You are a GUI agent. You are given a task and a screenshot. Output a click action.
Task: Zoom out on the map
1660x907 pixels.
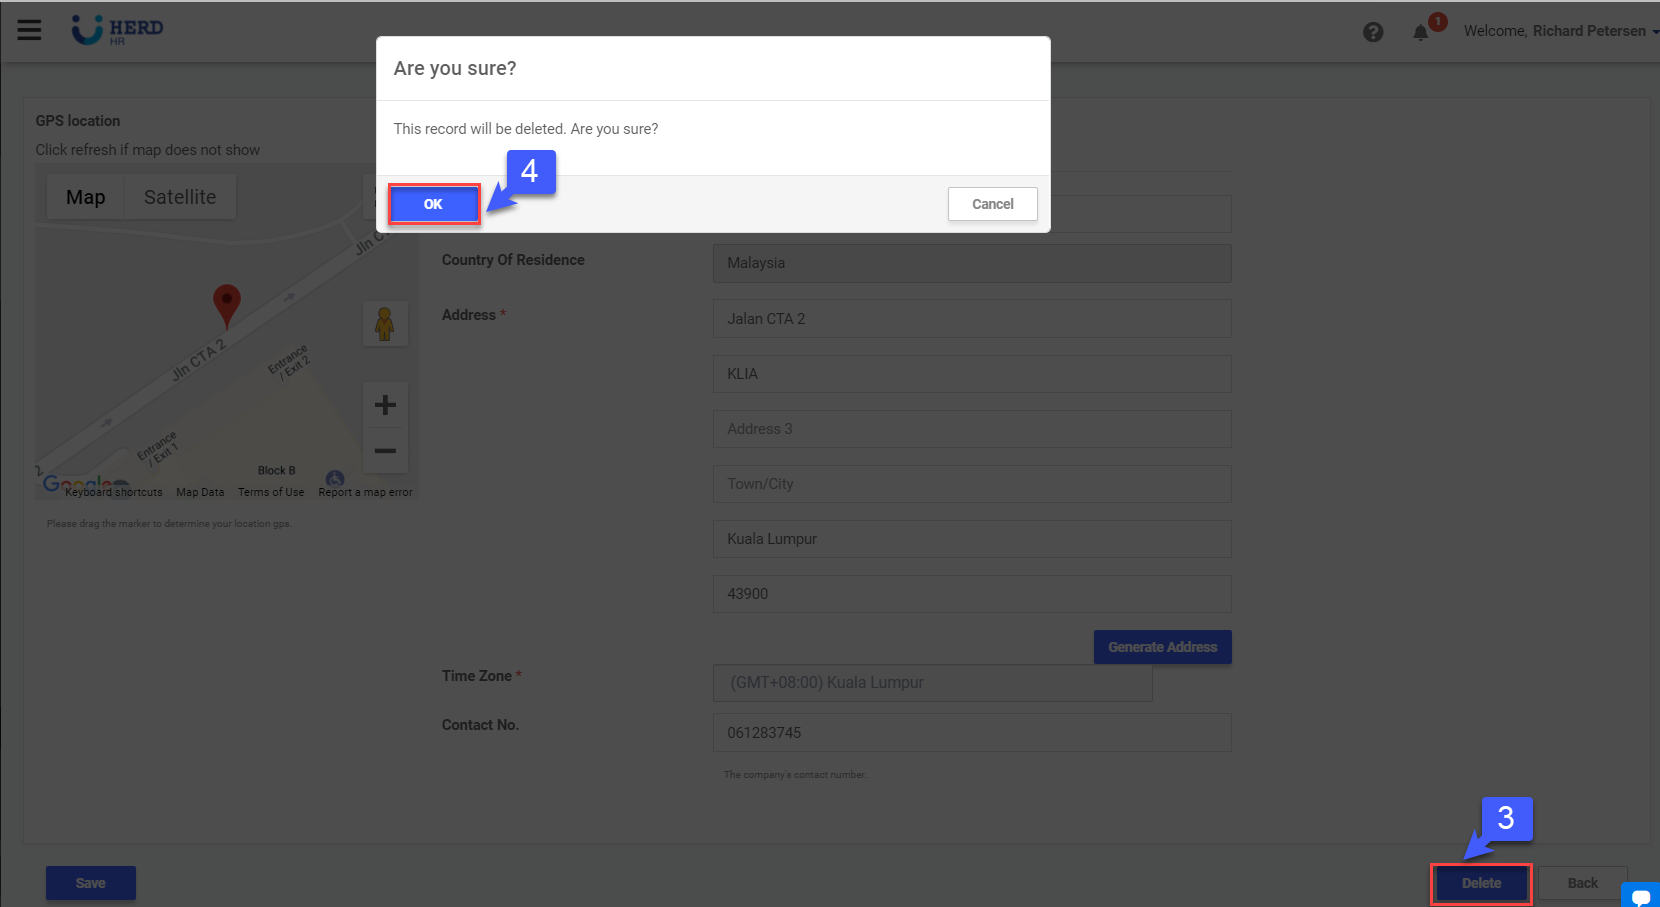[x=385, y=451]
